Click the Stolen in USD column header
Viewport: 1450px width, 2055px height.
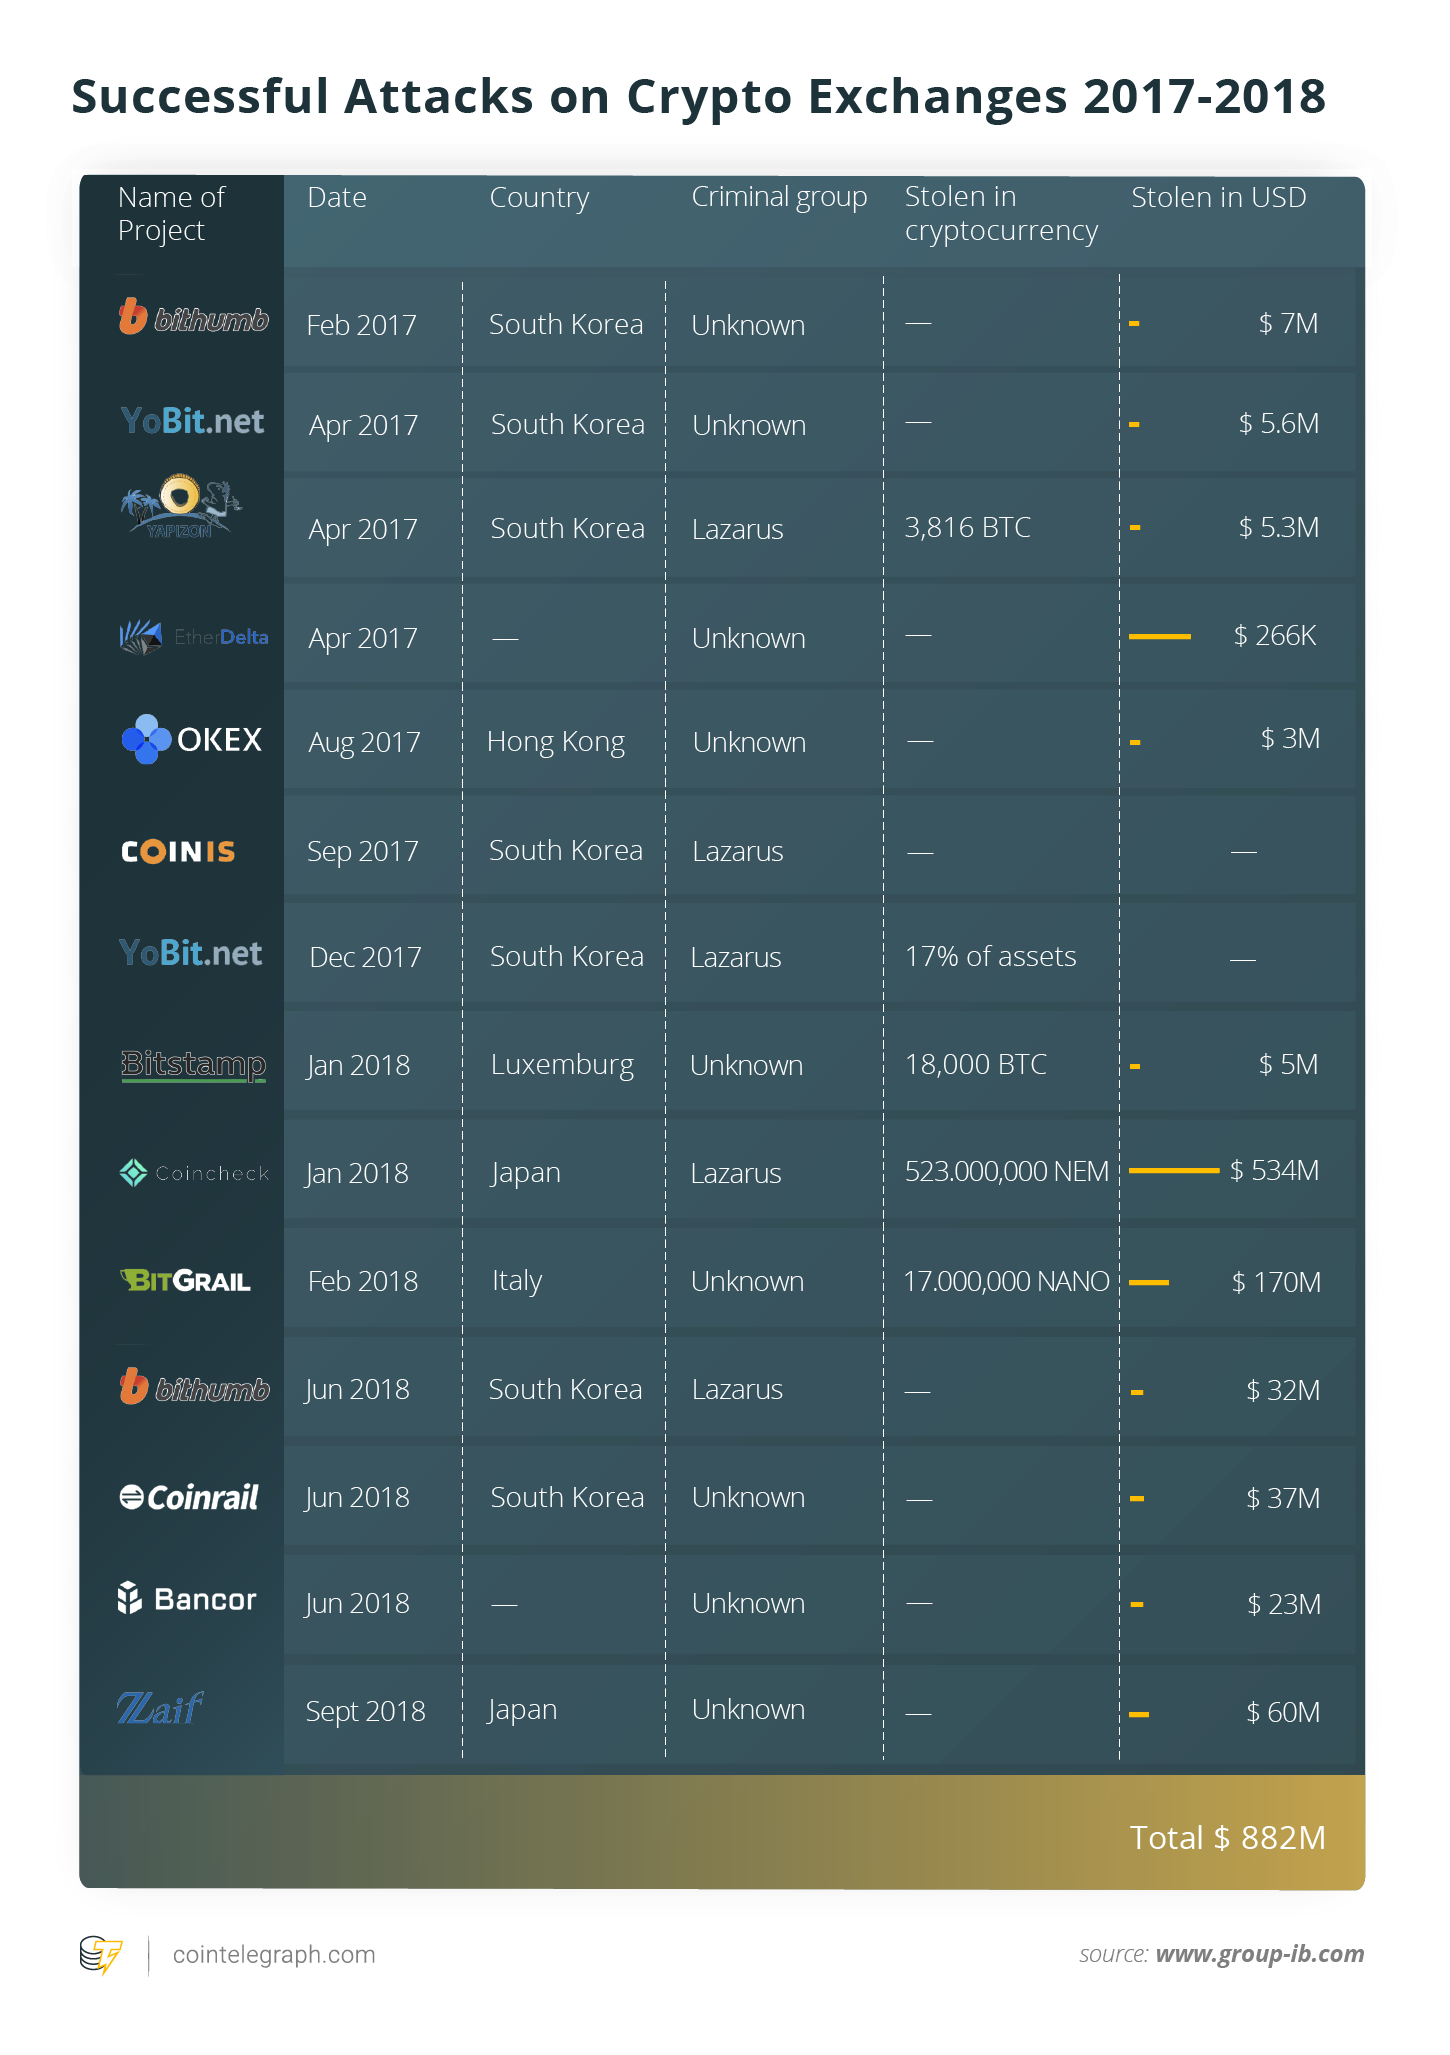1218,197
